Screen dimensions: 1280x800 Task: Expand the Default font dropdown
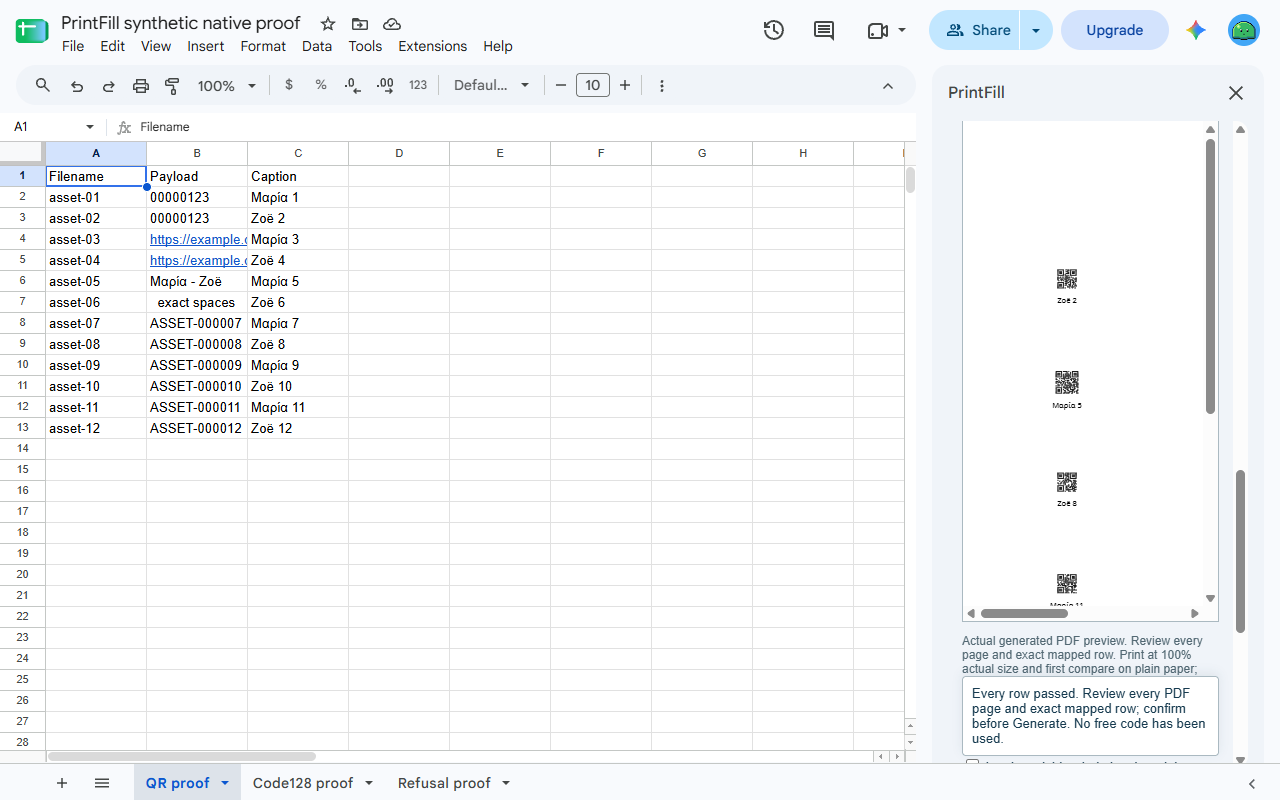(x=491, y=85)
